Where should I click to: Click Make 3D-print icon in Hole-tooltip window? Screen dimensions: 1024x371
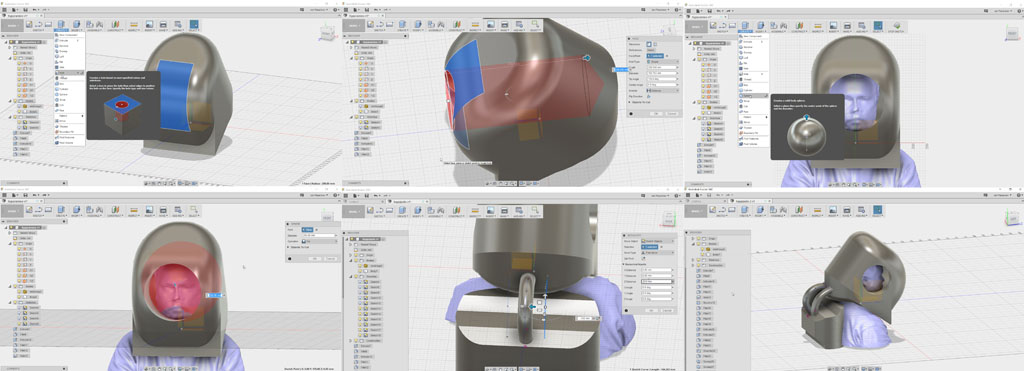[163, 24]
